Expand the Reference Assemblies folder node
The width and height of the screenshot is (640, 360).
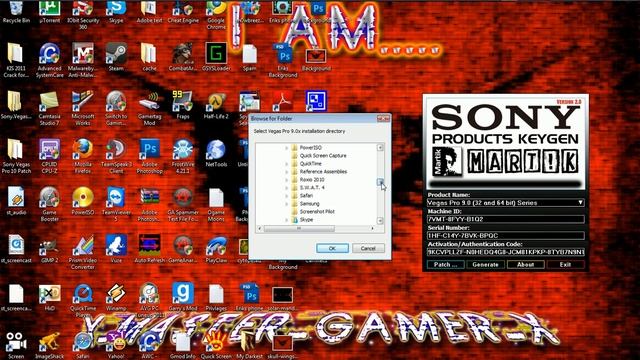[287, 172]
